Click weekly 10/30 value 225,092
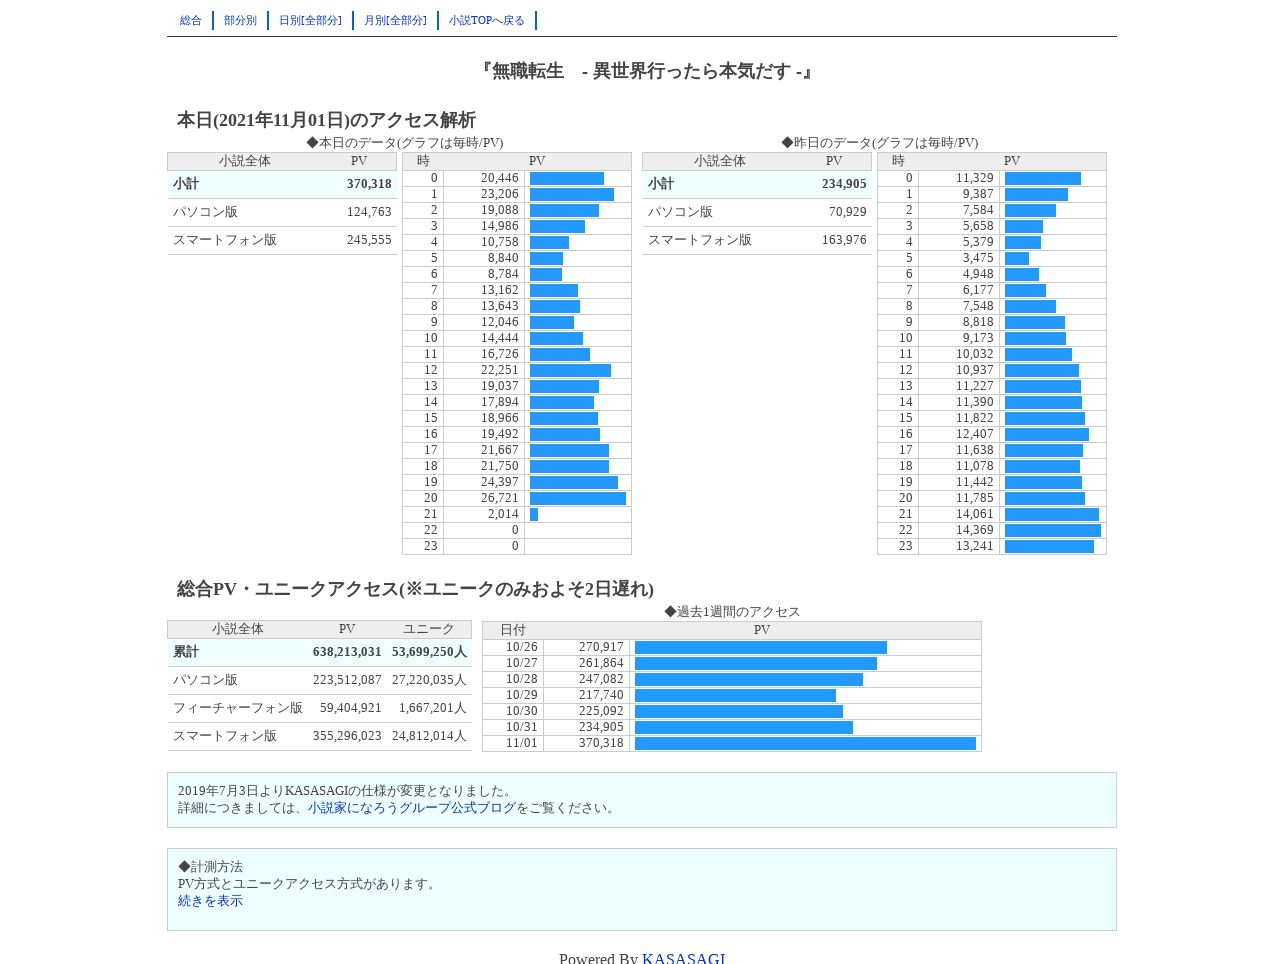 click(x=601, y=711)
